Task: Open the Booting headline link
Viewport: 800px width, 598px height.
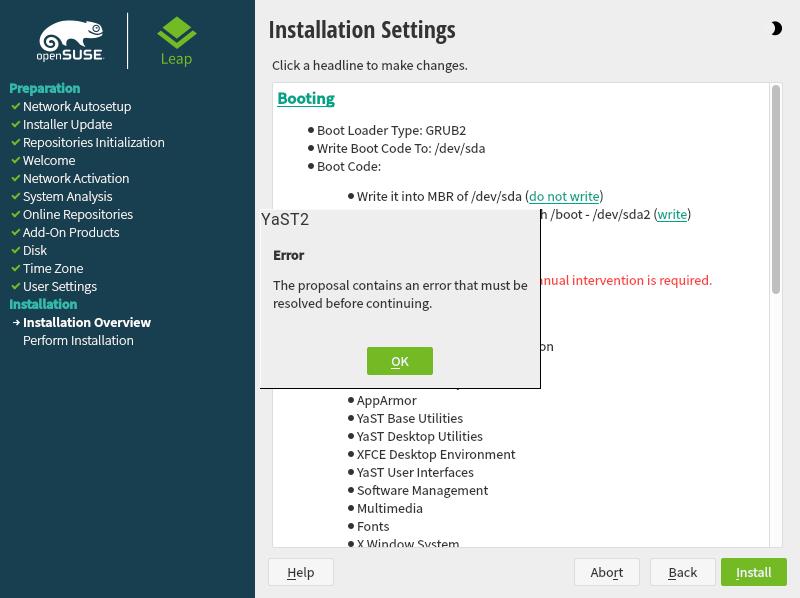Action: pos(306,98)
